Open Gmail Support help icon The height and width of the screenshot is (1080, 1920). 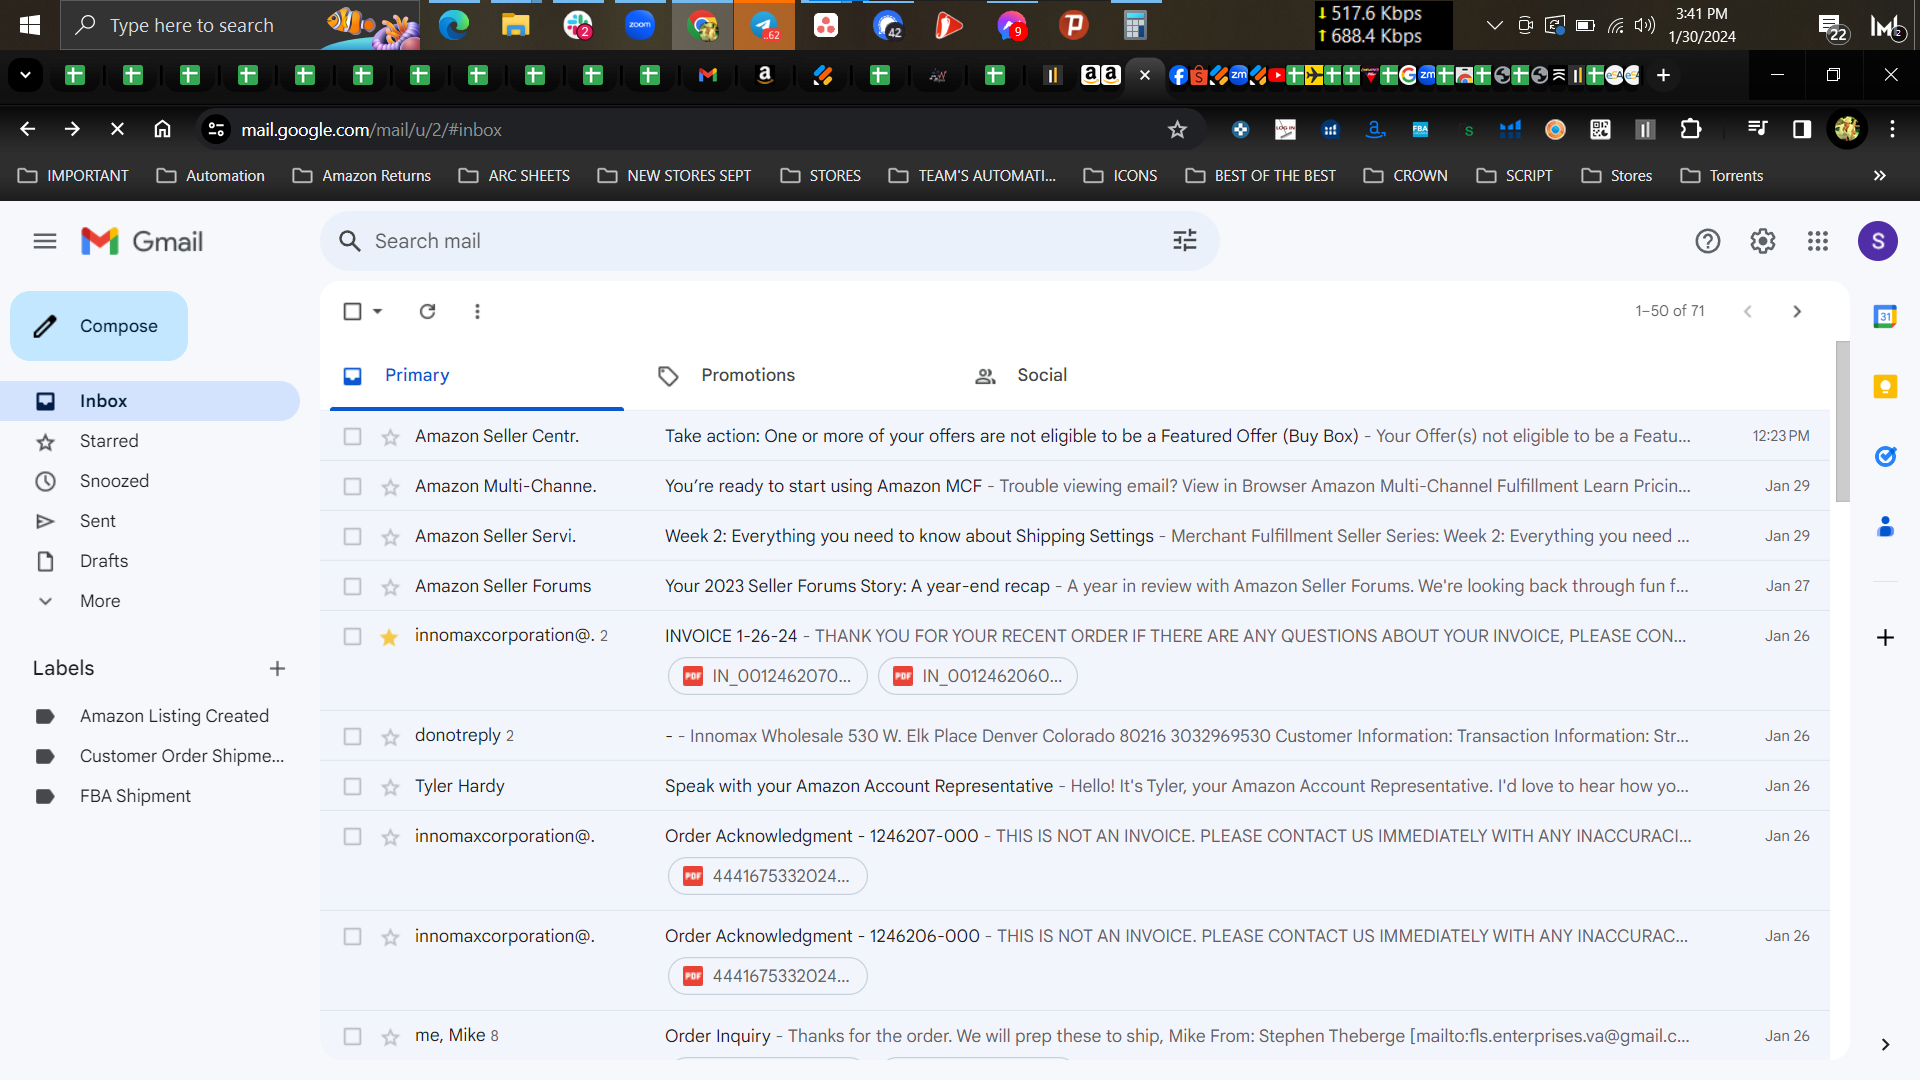pos(1708,241)
